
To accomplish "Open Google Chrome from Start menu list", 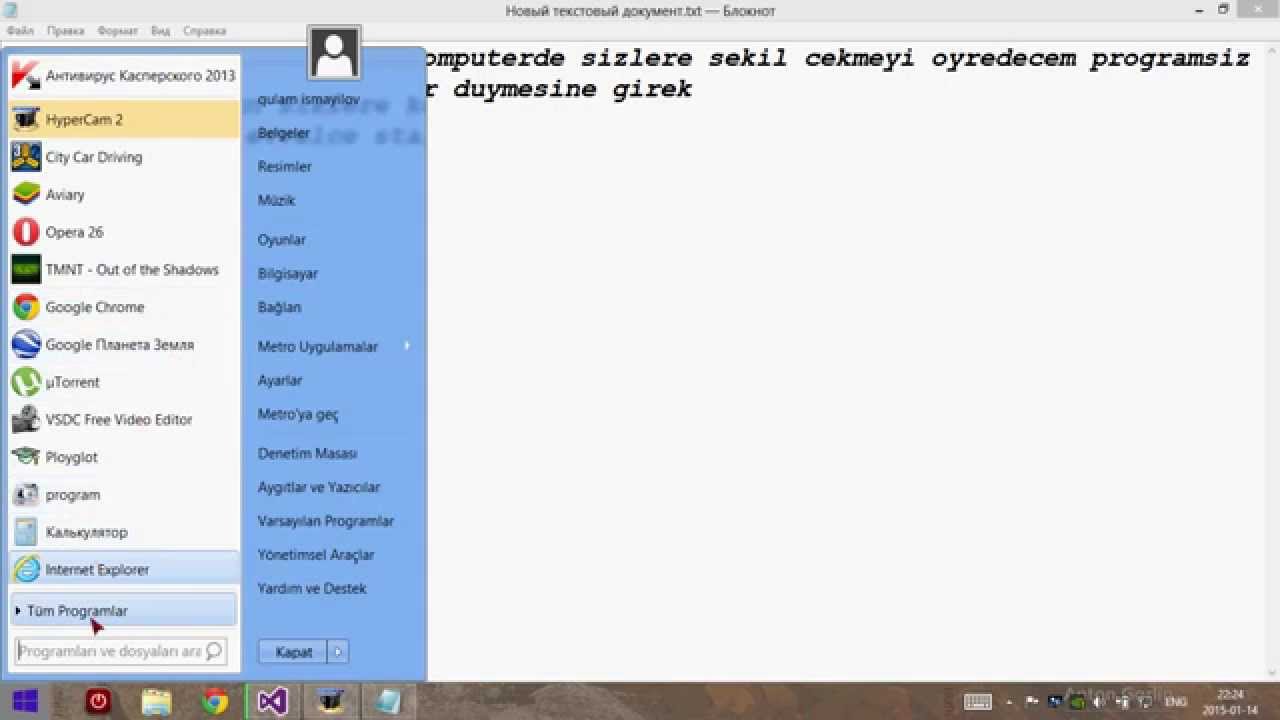I will click(124, 307).
